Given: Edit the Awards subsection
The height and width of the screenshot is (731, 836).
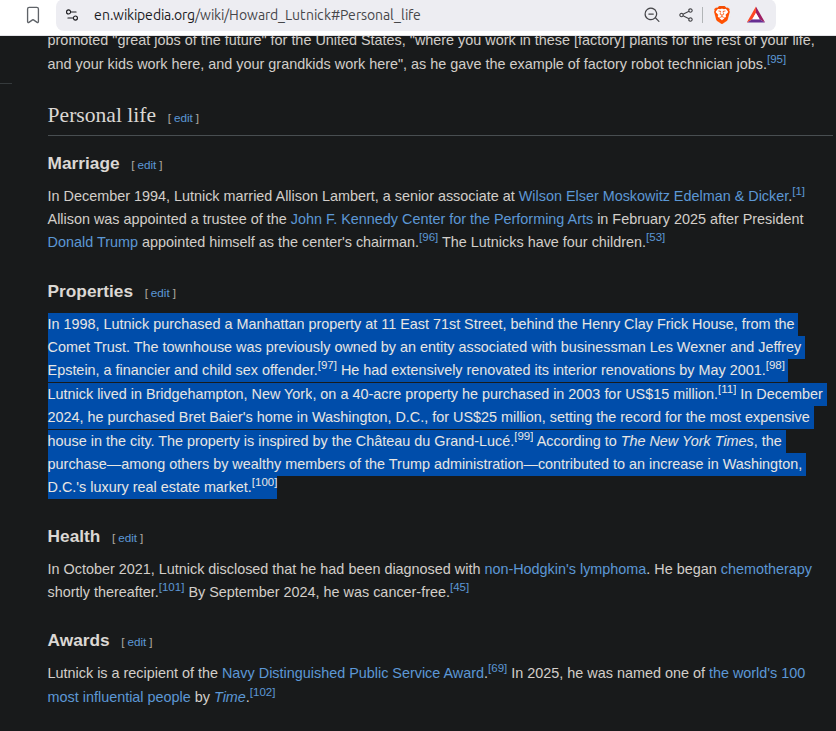Looking at the screenshot, I should pyautogui.click(x=136, y=642).
